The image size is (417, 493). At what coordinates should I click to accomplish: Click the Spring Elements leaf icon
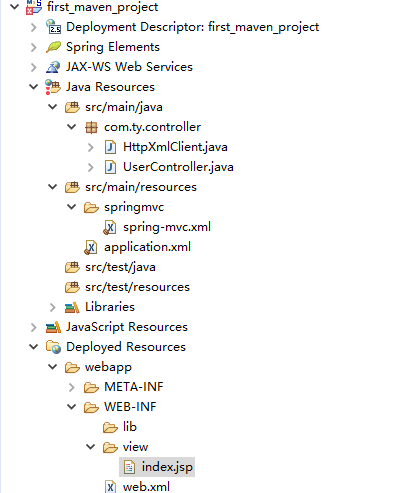coord(53,47)
